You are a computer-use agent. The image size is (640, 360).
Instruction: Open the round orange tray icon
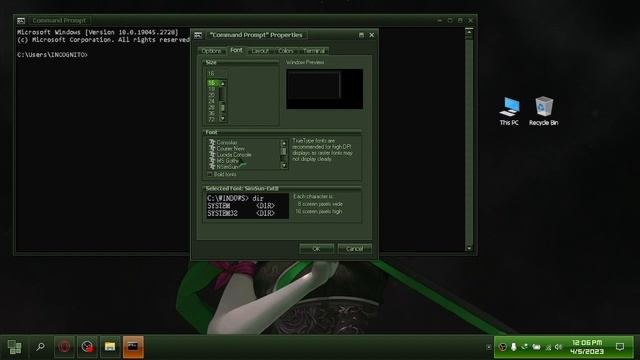503,347
